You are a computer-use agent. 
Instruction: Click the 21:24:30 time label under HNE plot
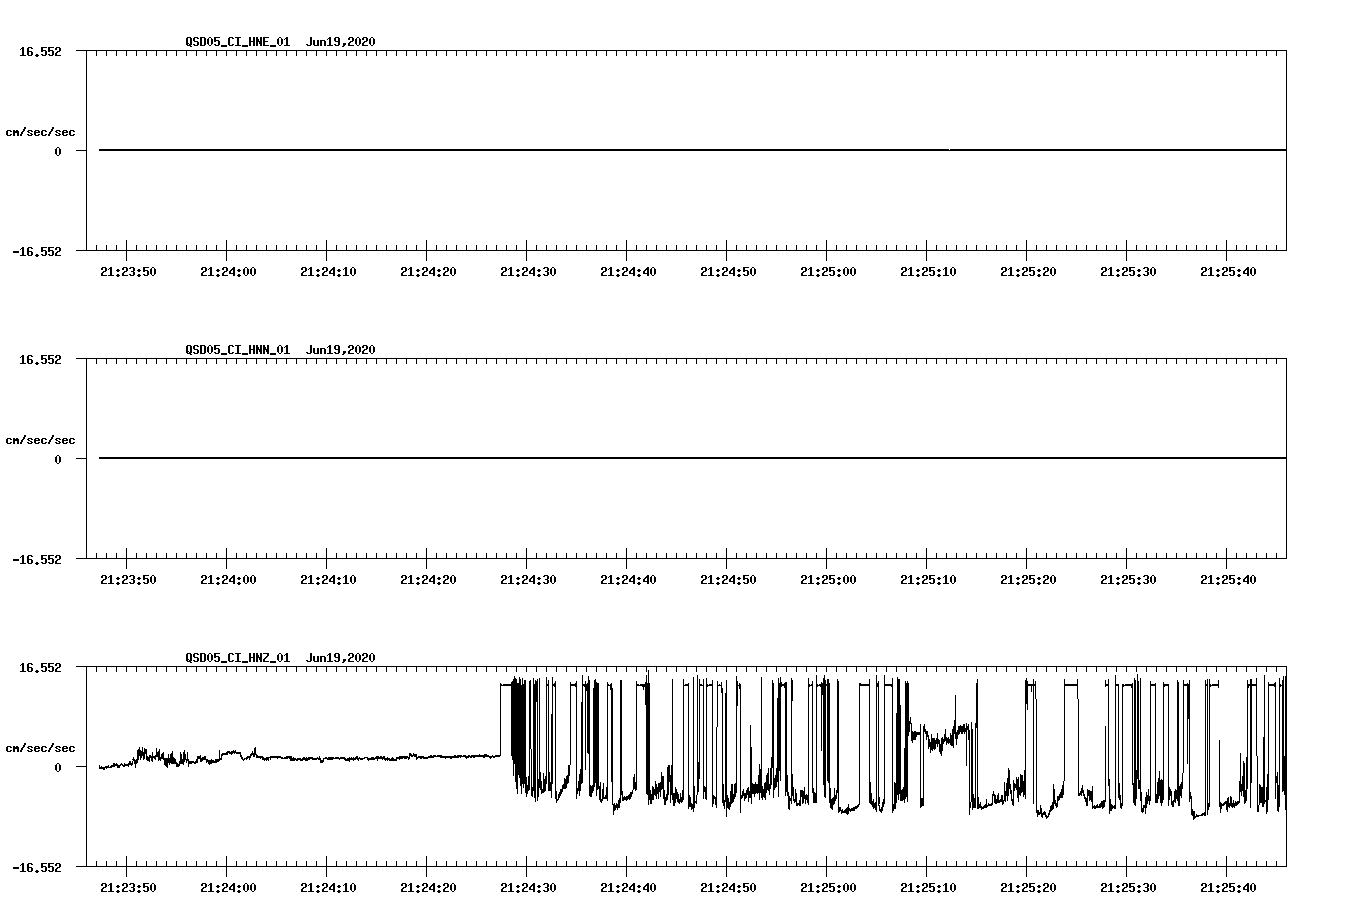[528, 272]
